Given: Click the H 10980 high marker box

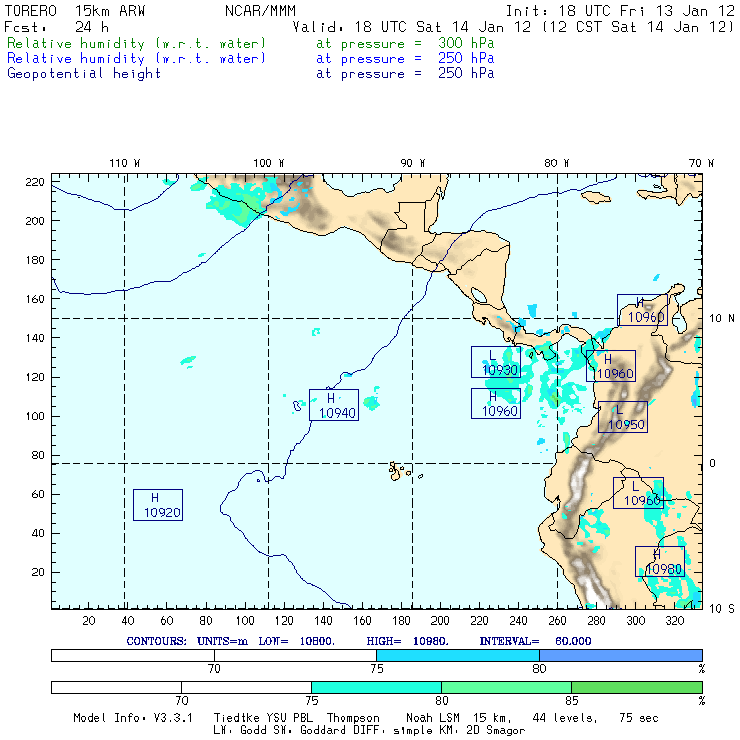Looking at the screenshot, I should coord(660,562).
